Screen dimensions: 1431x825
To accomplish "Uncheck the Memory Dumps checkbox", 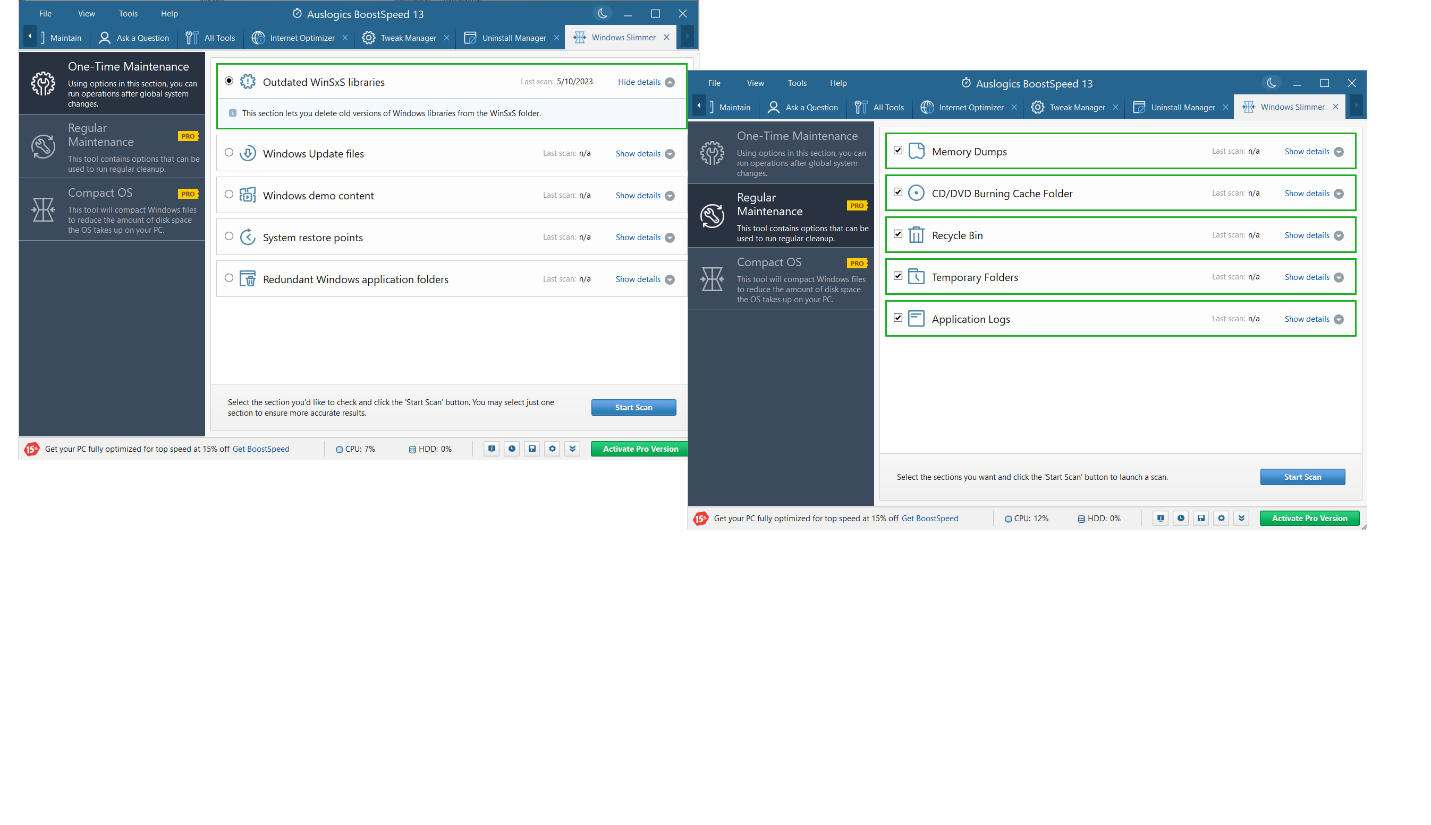I will (x=898, y=151).
